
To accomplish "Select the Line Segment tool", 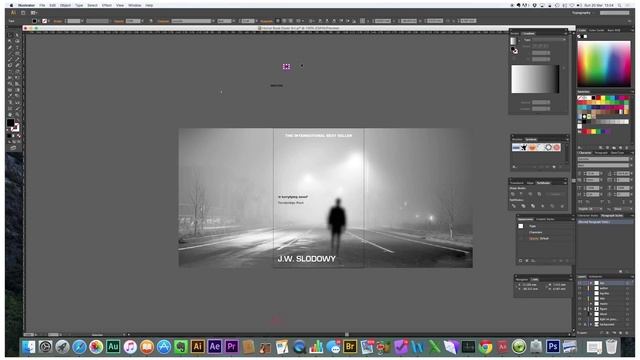I will point(10,53).
